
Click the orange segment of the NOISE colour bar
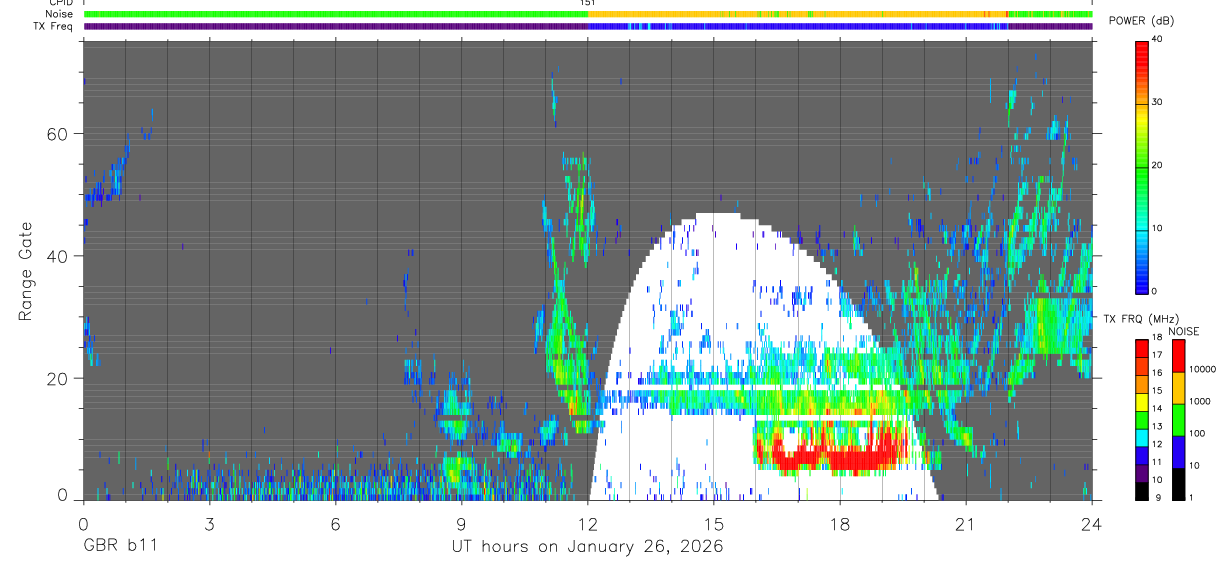(1178, 388)
